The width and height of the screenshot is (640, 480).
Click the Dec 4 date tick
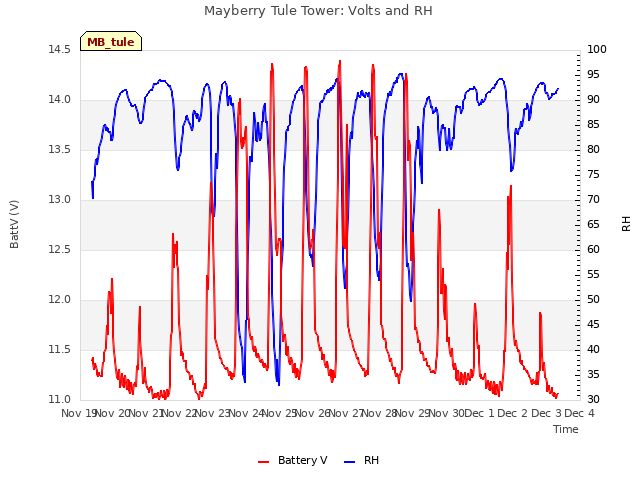(x=580, y=413)
